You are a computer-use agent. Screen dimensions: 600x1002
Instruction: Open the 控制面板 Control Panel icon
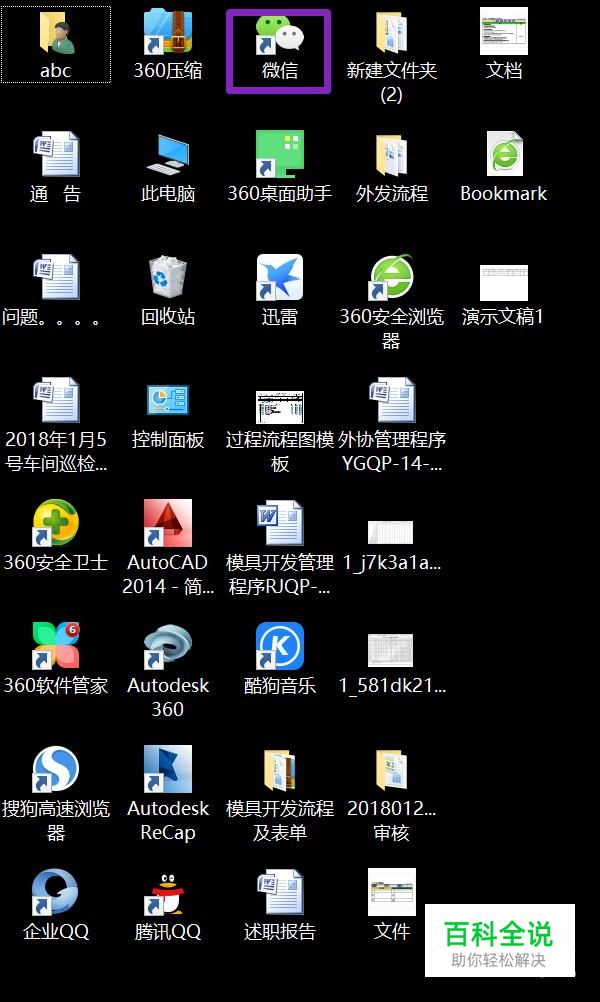pos(168,401)
